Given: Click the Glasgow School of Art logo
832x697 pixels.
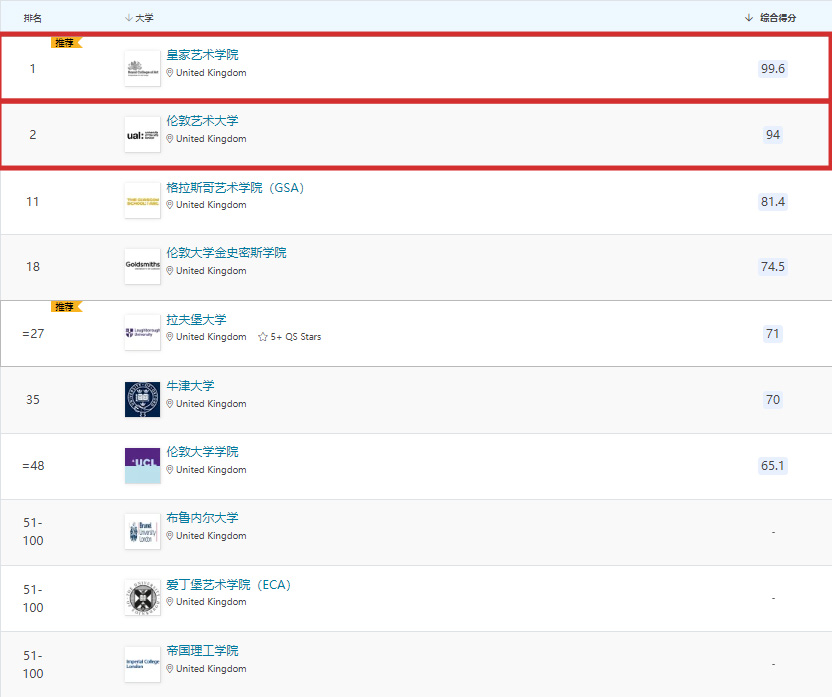Looking at the screenshot, I should click(x=142, y=201).
